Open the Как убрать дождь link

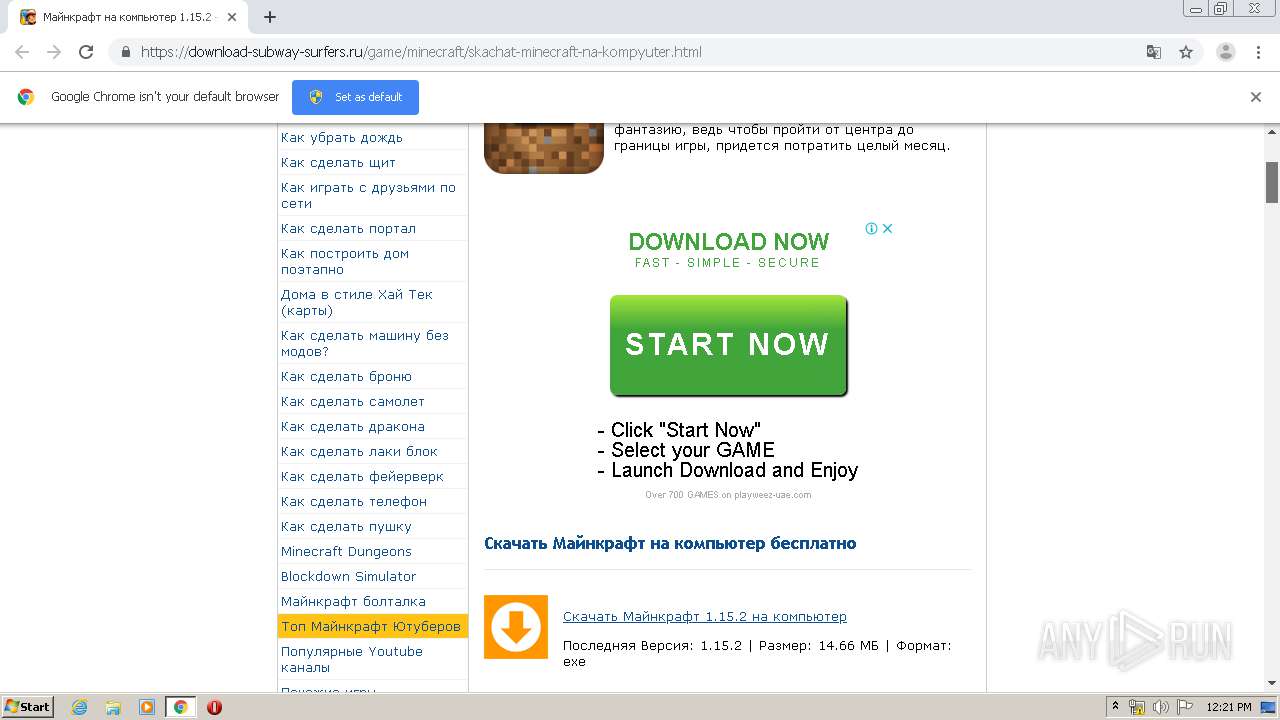(342, 137)
